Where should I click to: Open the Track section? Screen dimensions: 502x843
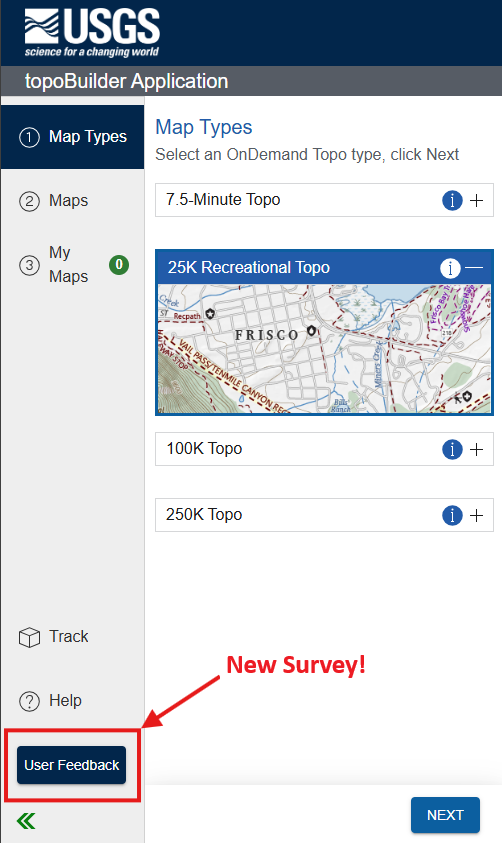coord(73,637)
